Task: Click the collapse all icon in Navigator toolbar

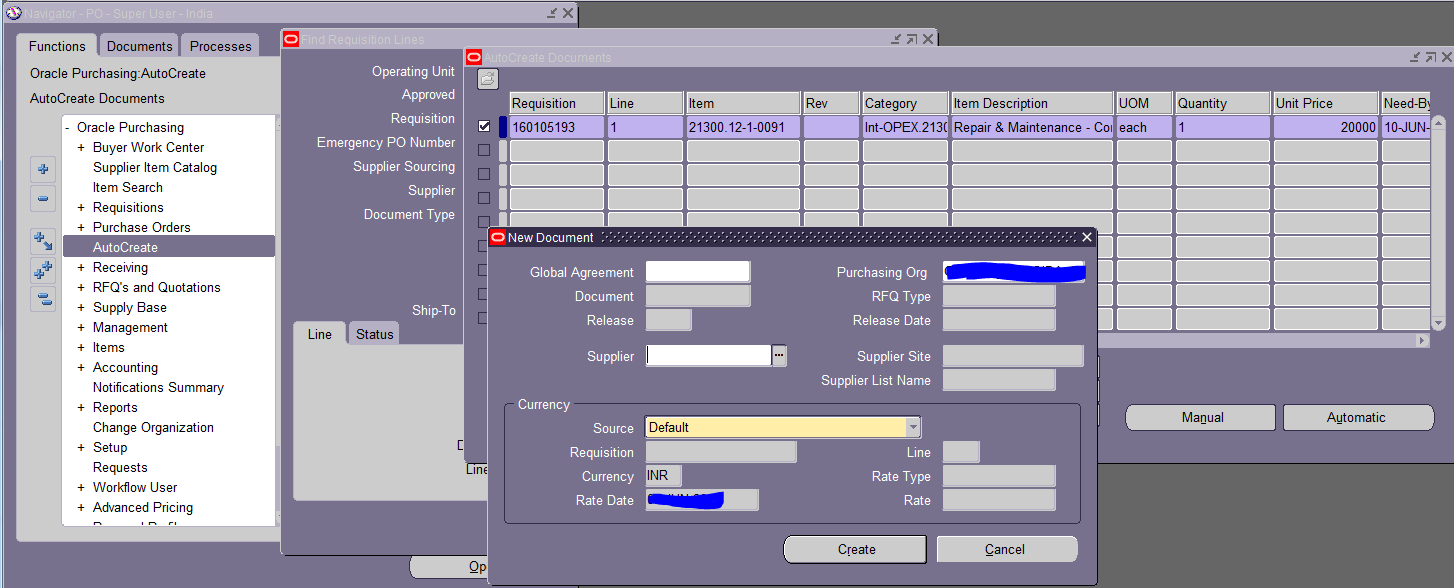Action: (x=42, y=298)
